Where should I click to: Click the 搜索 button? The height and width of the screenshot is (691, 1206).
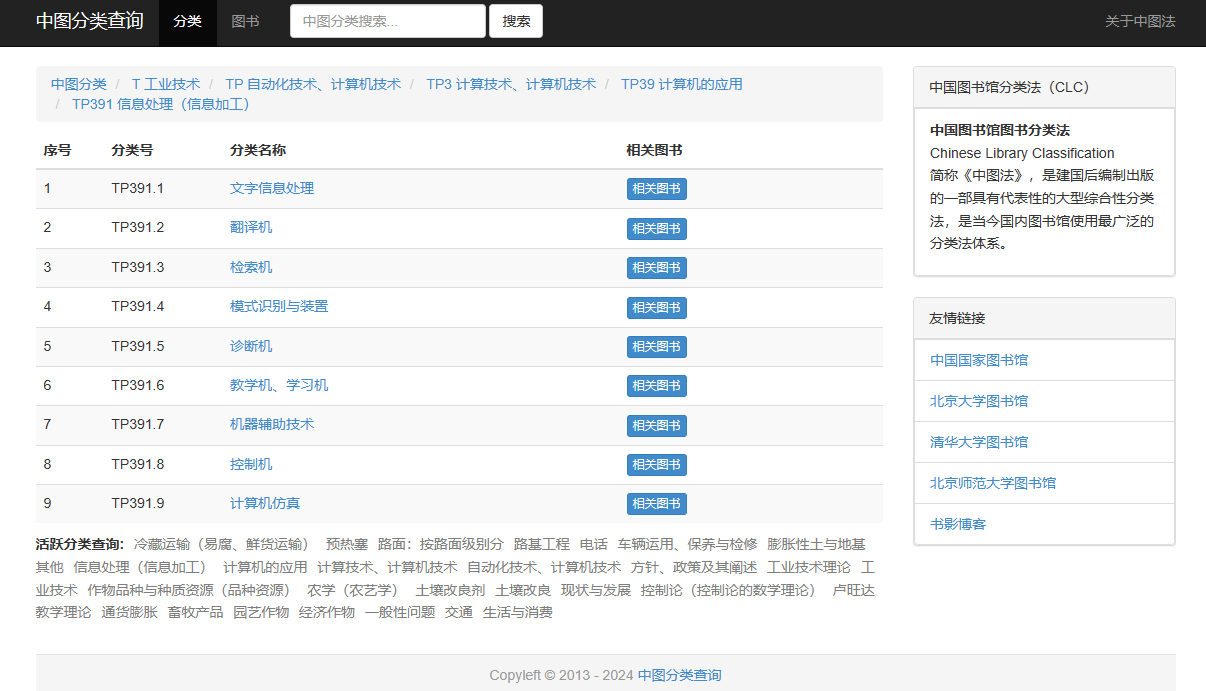pos(516,21)
